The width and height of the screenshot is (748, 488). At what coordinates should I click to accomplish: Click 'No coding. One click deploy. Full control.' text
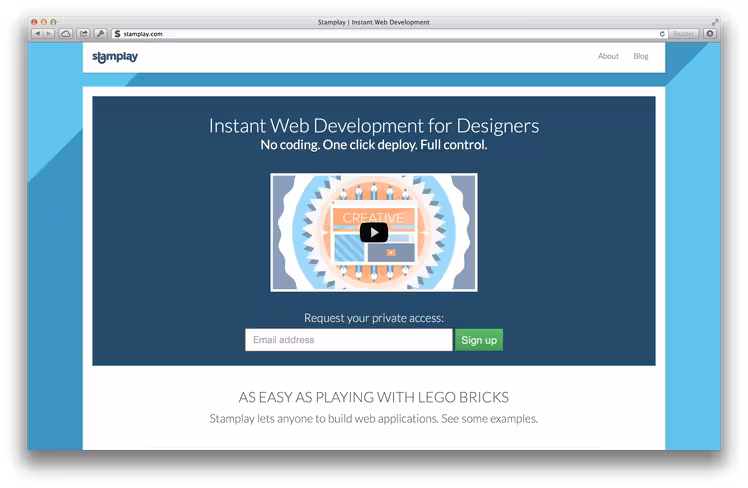374,145
